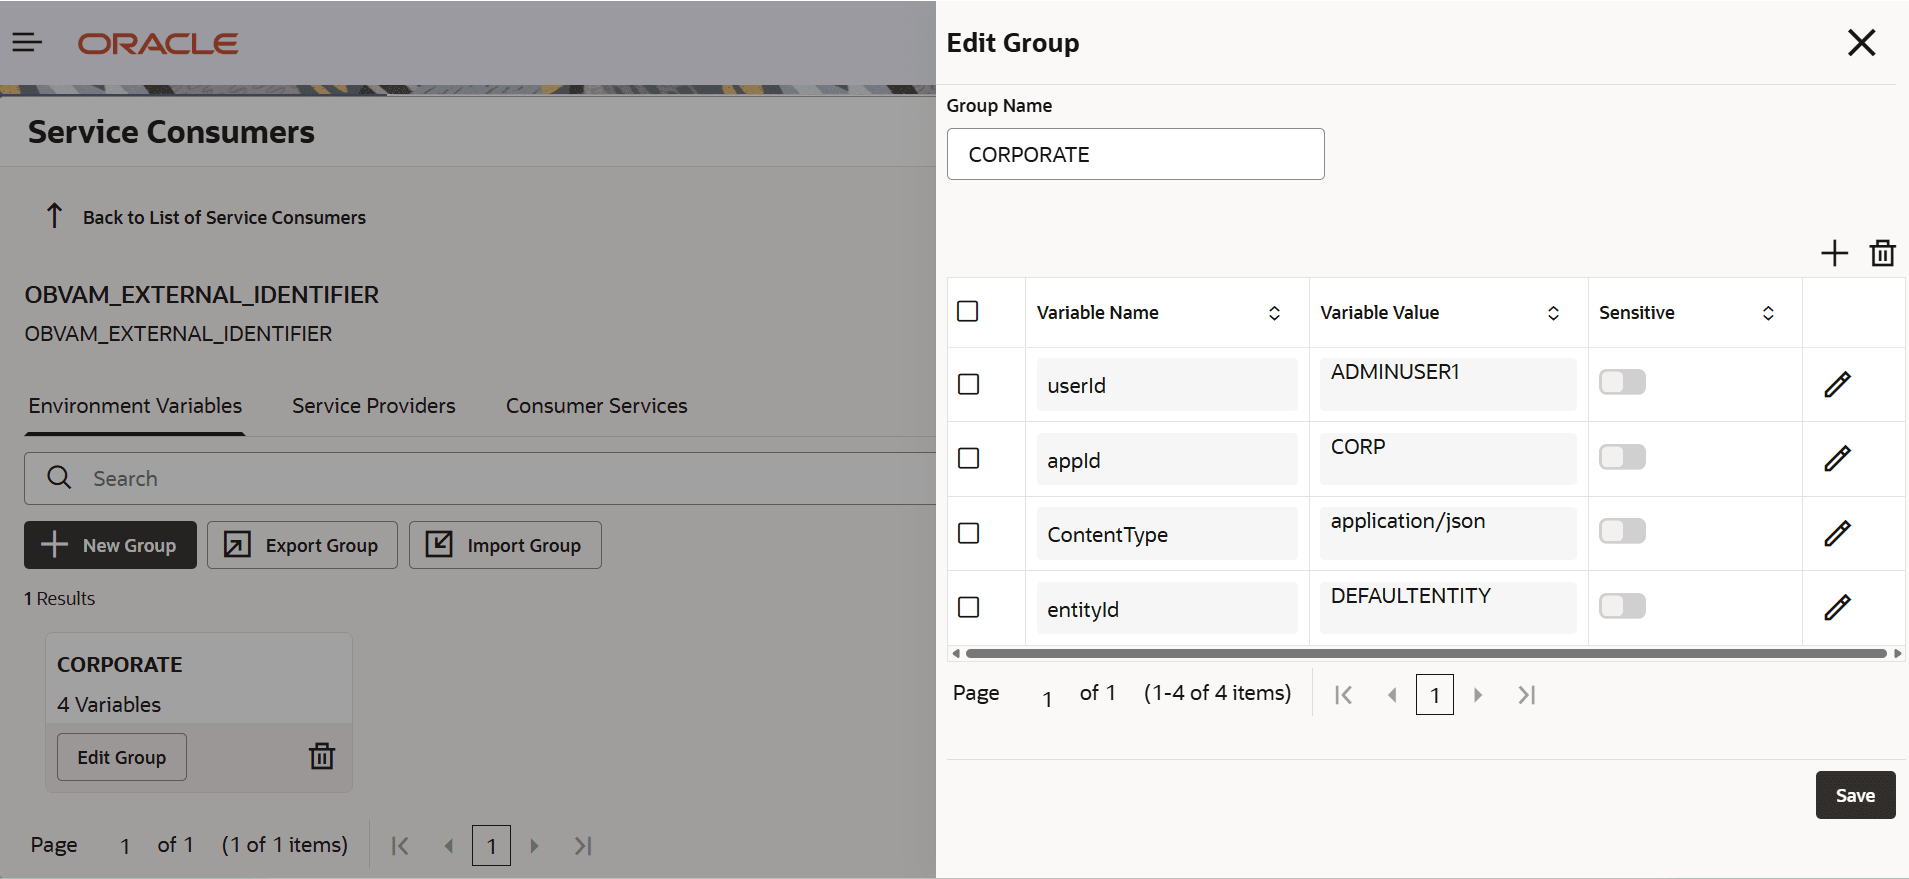Delete the CORPORATE group card
Viewport: 1909px width, 879px height.
click(x=321, y=756)
